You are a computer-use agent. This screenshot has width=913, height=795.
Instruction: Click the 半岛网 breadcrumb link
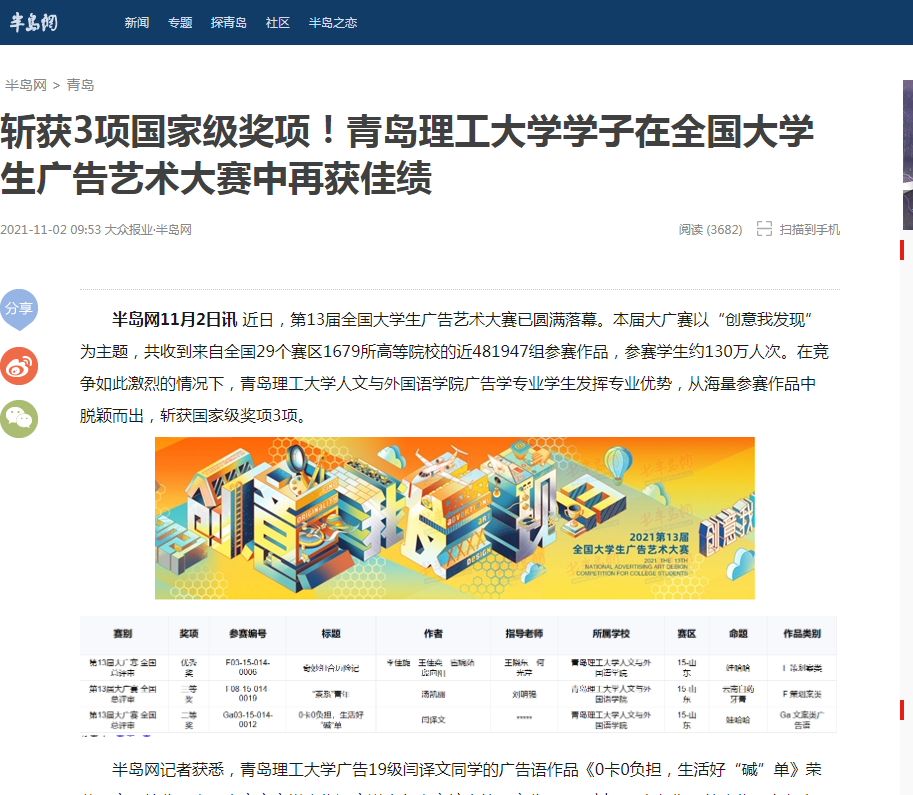pyautogui.click(x=26, y=85)
